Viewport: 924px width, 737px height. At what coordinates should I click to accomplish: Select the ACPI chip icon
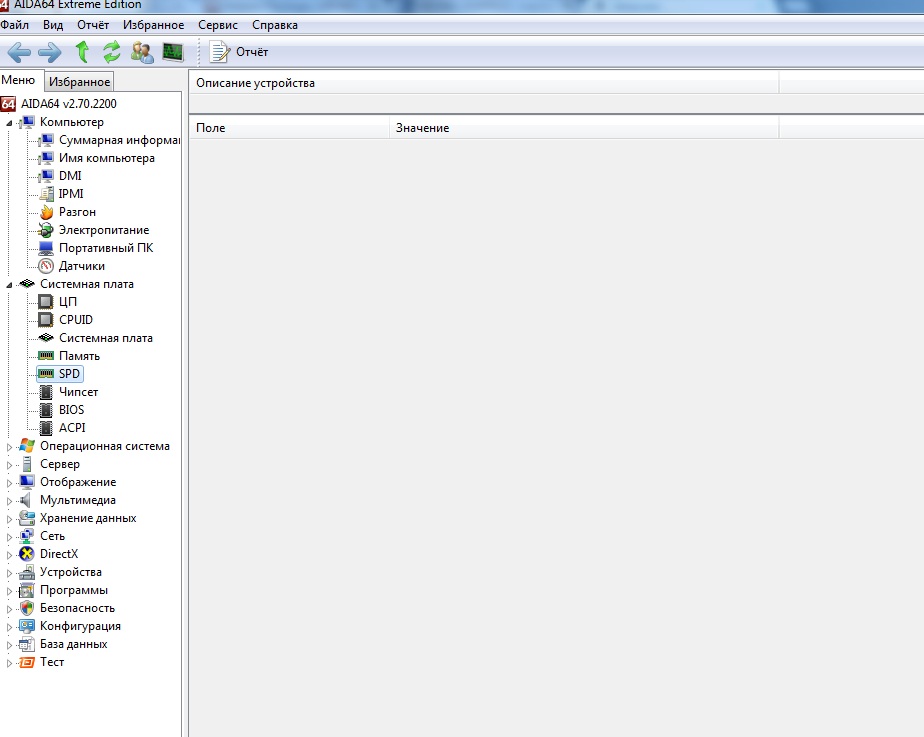click(x=46, y=428)
